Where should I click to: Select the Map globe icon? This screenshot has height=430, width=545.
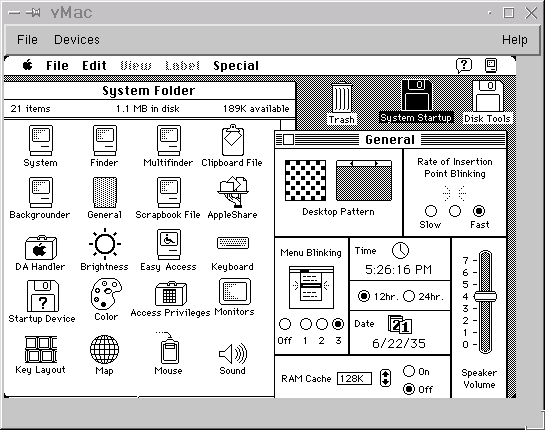pos(104,349)
